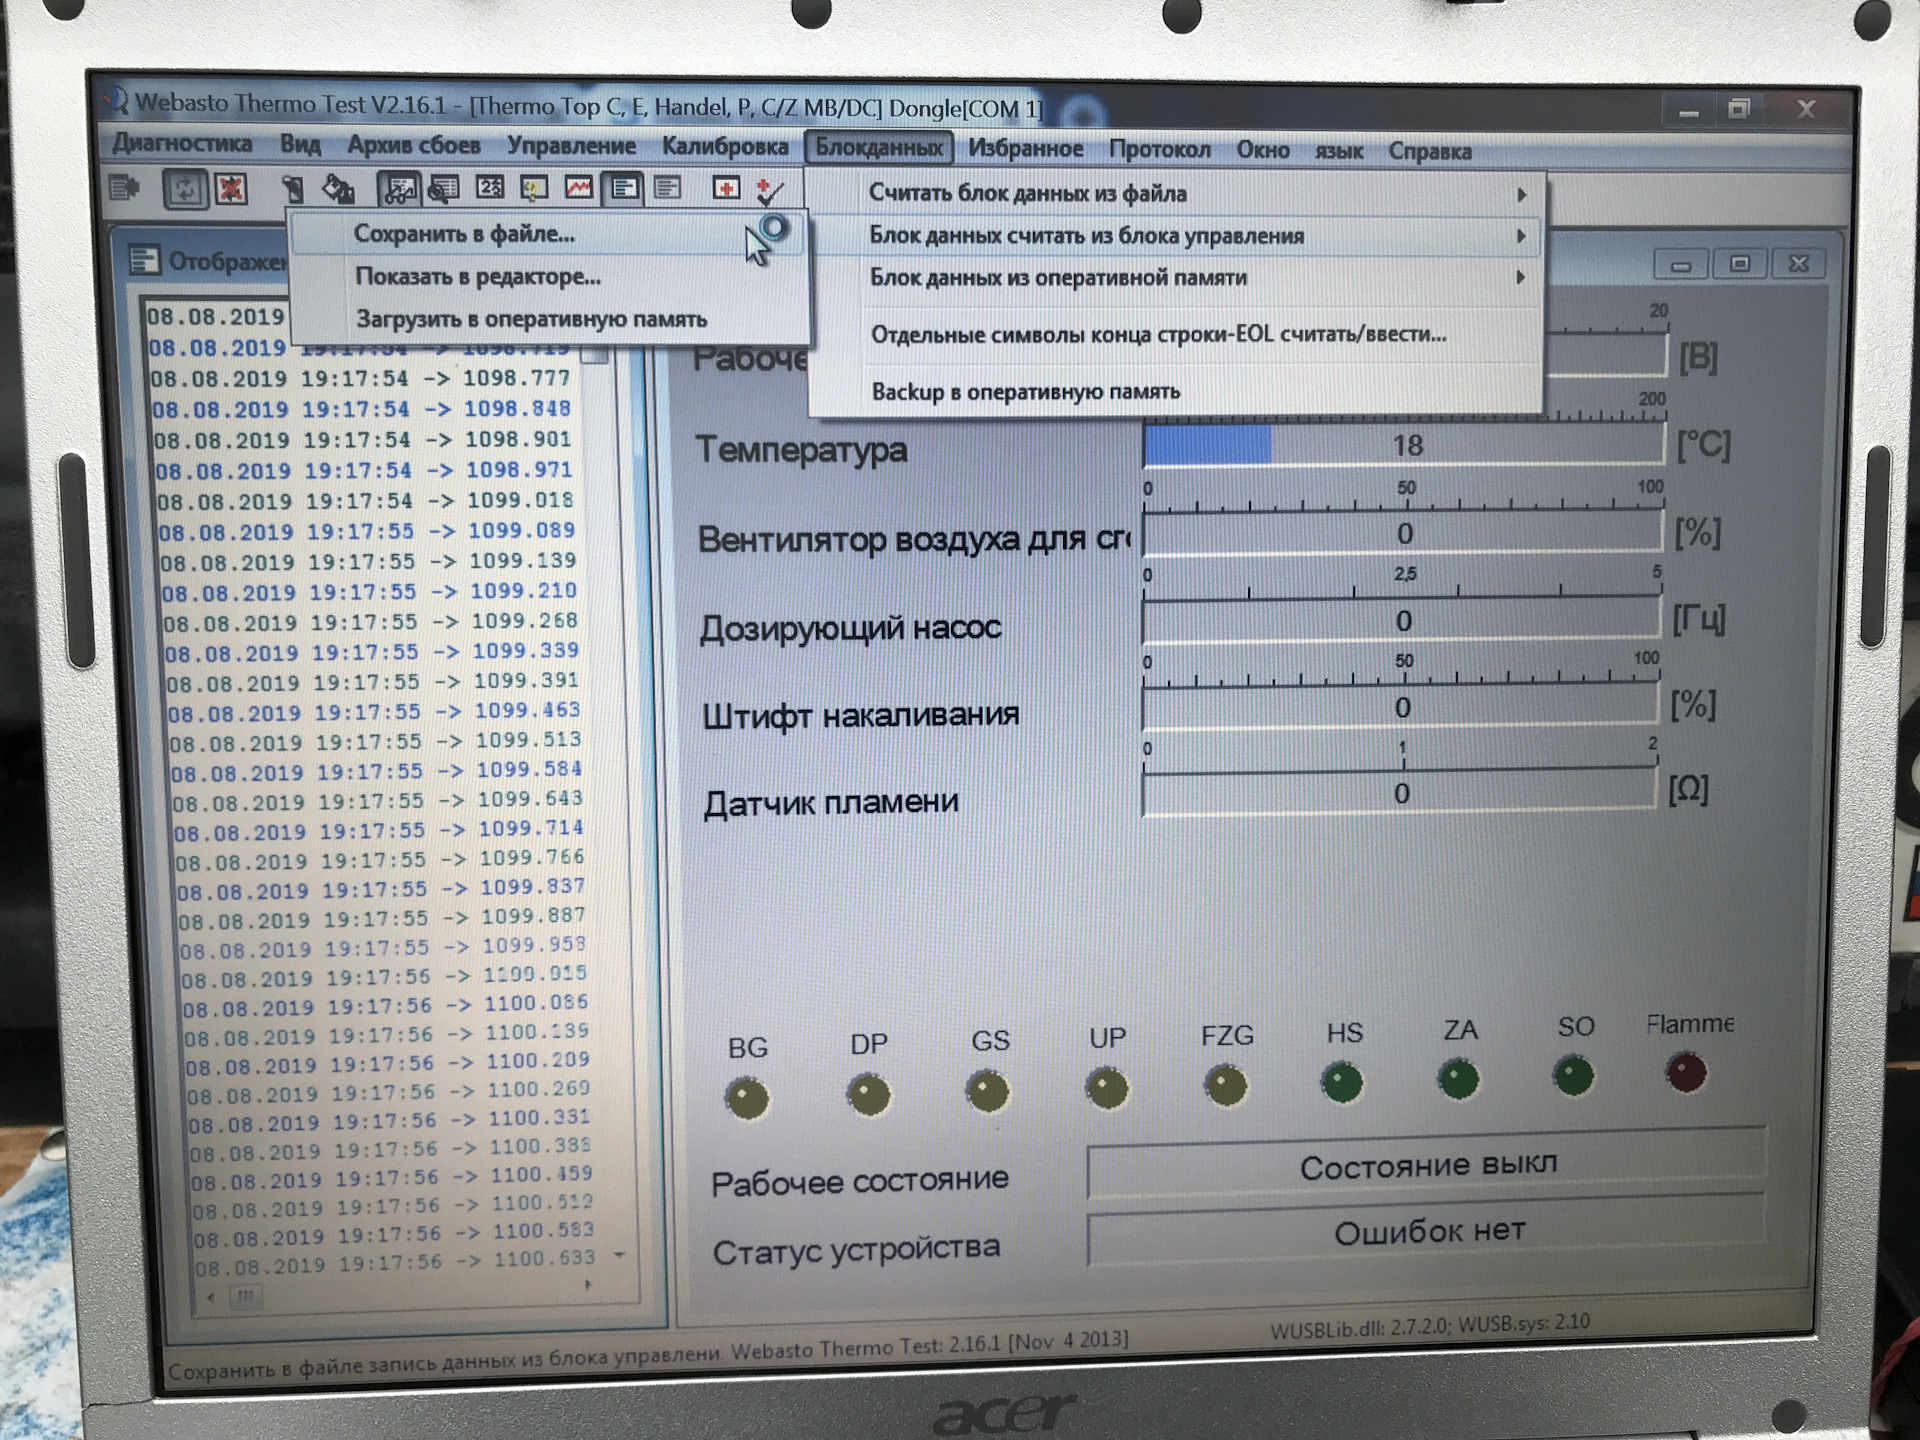This screenshot has width=1920, height=1440.
Task: Click the red Flamme indicator lamp
Action: click(x=1686, y=1072)
